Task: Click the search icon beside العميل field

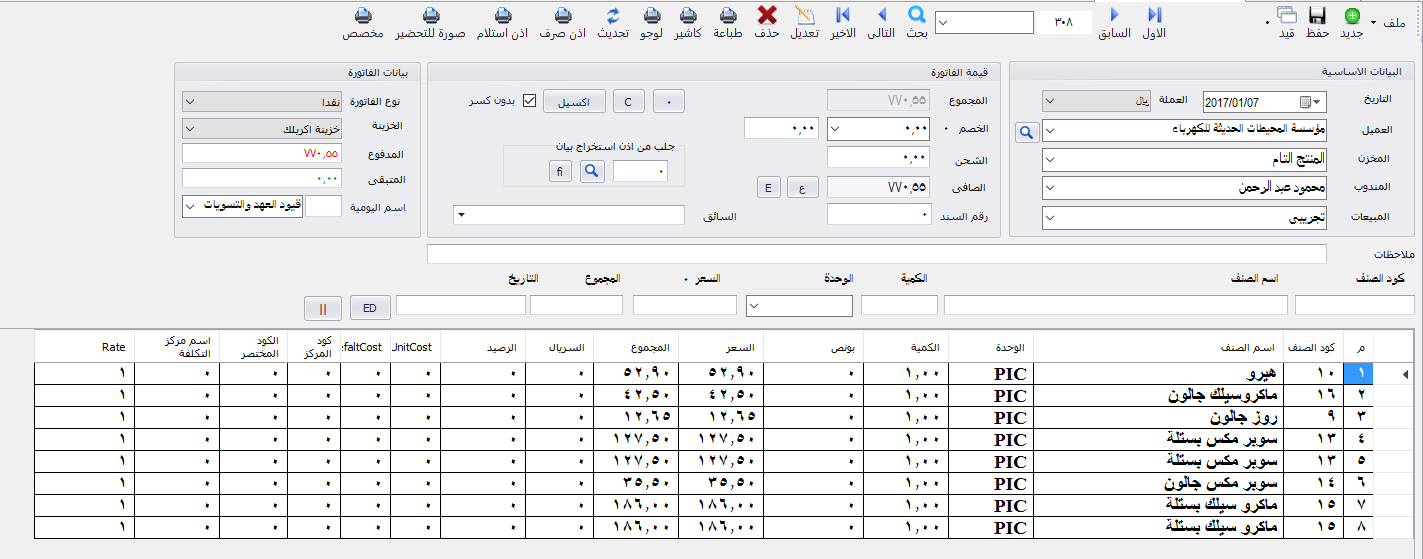Action: coord(1026,132)
